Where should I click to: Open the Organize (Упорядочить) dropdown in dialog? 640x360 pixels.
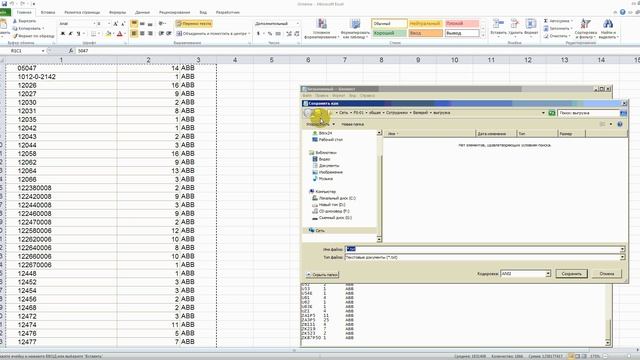click(320, 124)
